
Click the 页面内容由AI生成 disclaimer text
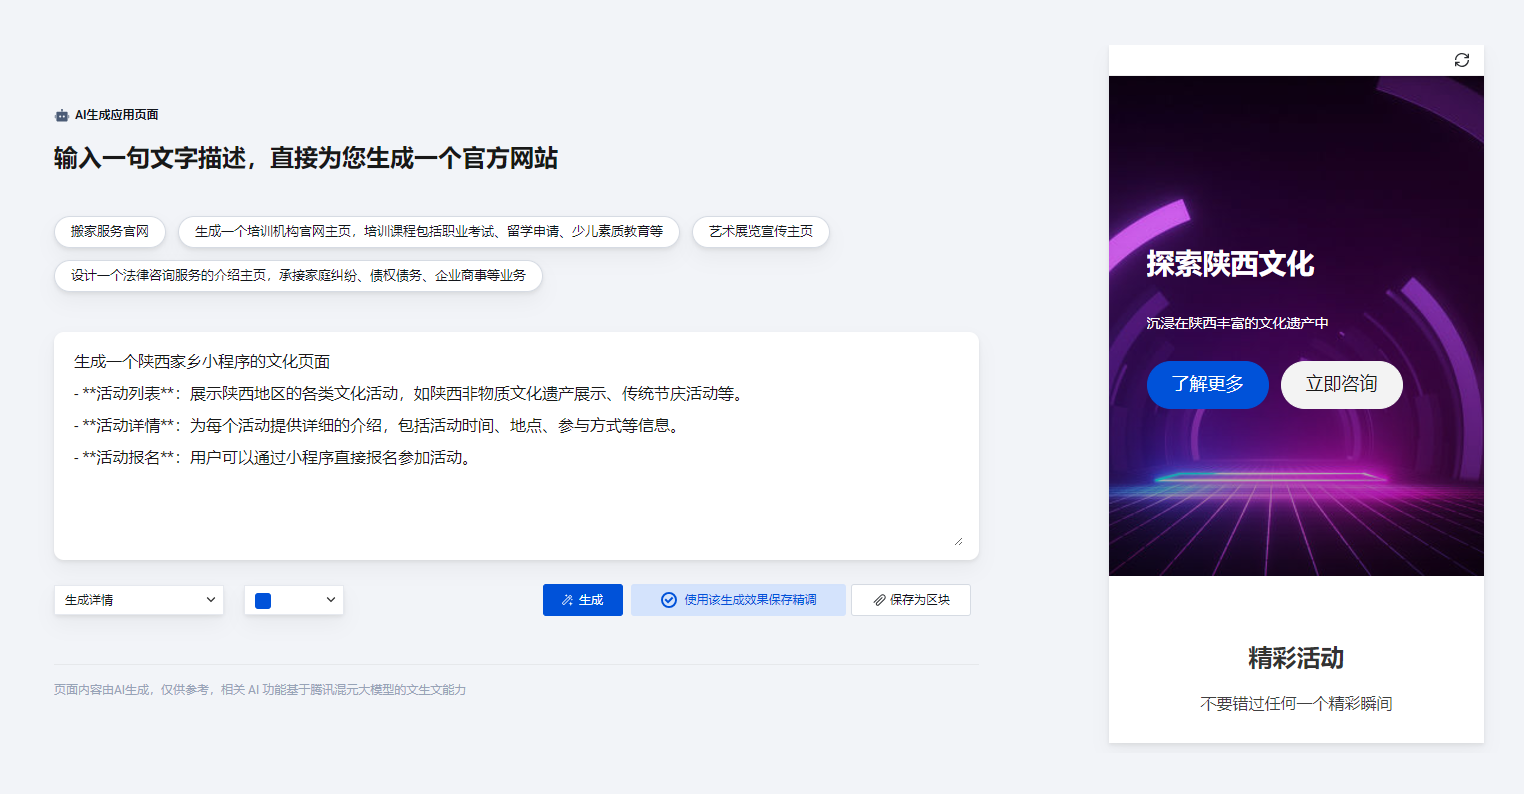260,690
